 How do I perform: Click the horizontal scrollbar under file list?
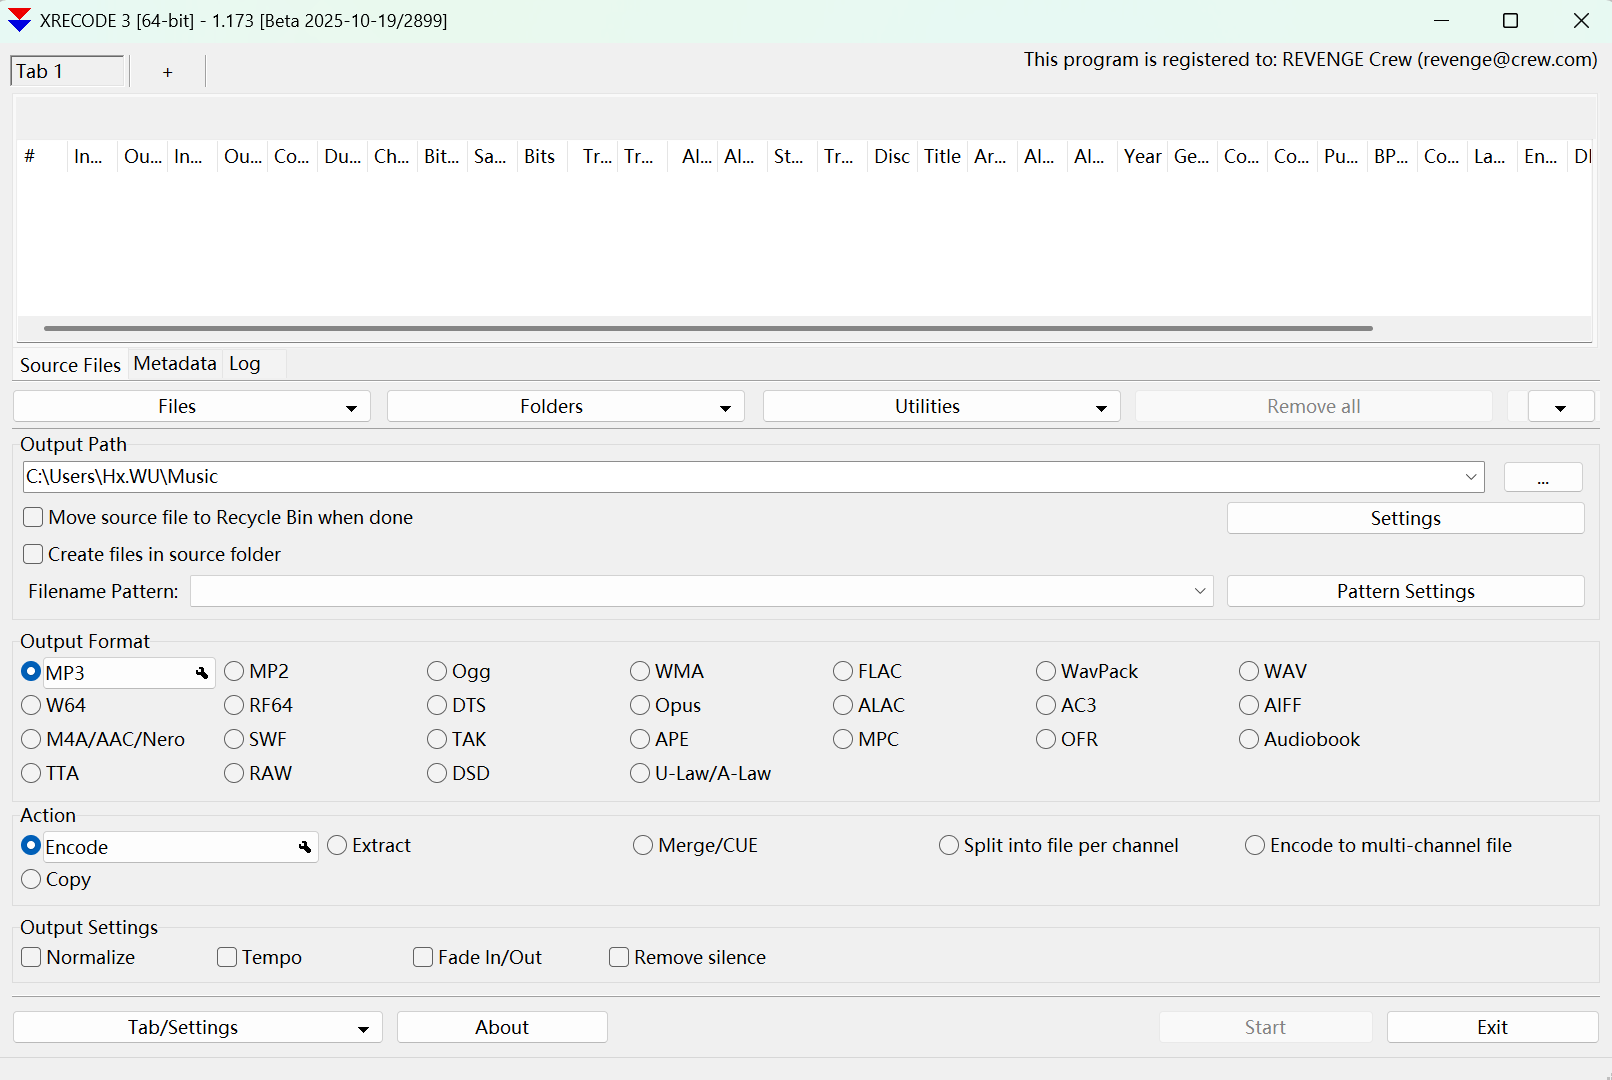pyautogui.click(x=707, y=328)
